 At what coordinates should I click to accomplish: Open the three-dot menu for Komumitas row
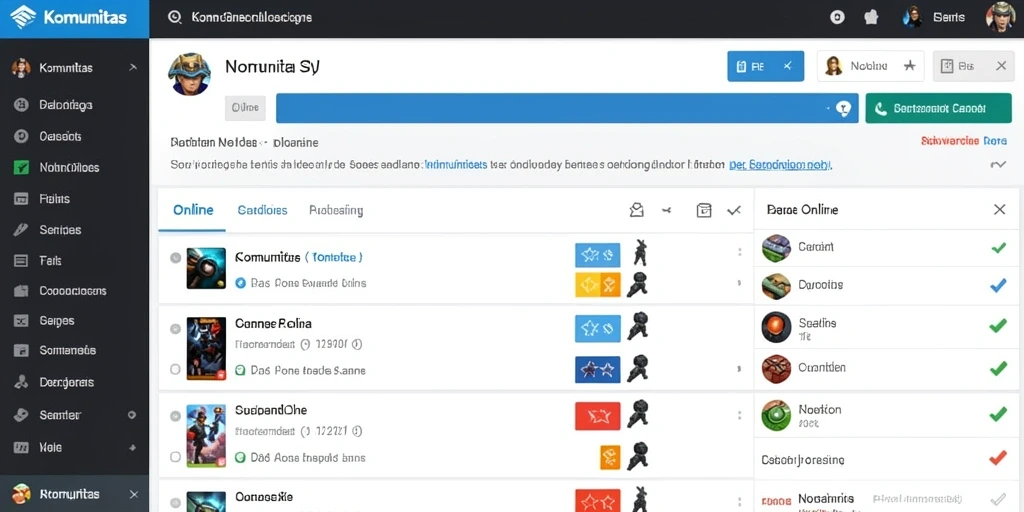(x=739, y=252)
